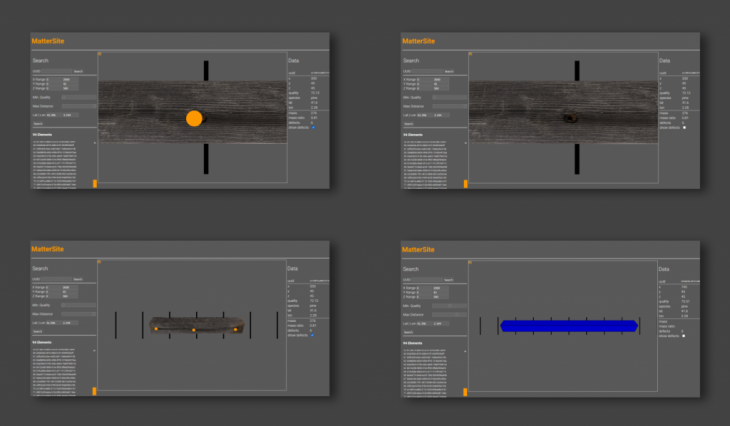730x426 pixels.
Task: Enable show defects in the blue beam view
Action: click(684, 337)
